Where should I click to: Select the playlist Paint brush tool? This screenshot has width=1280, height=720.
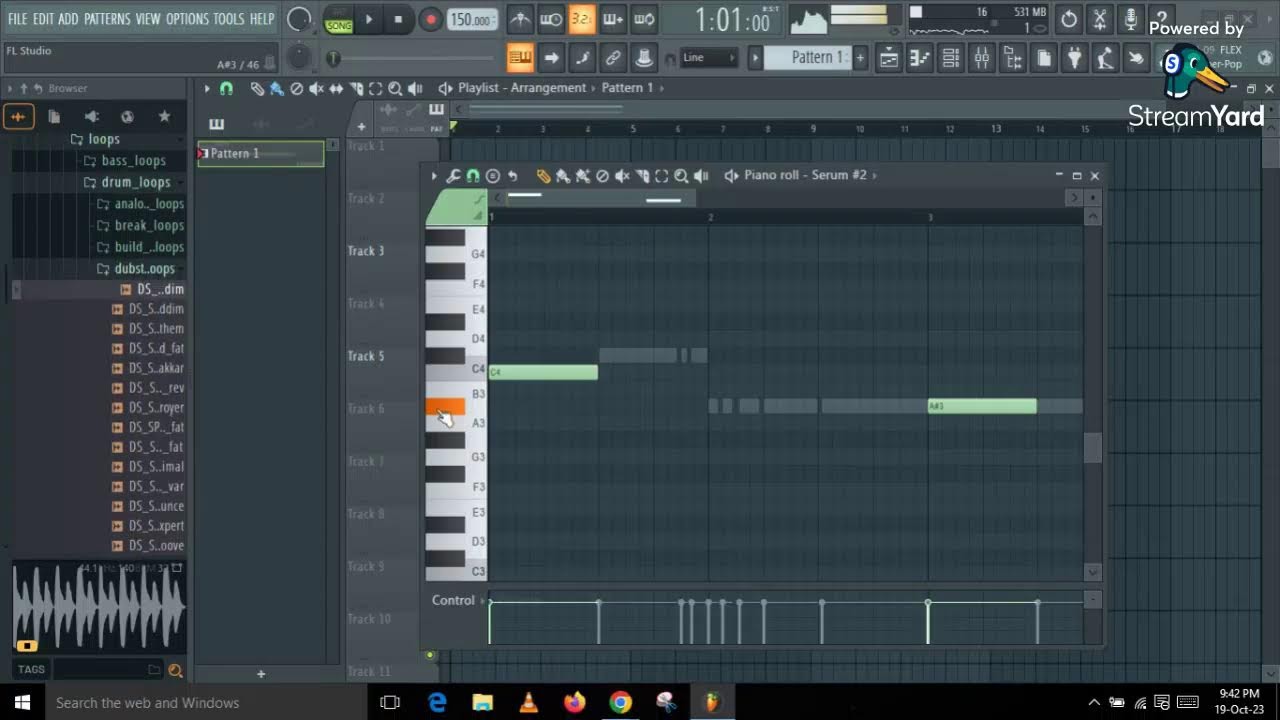(x=276, y=89)
